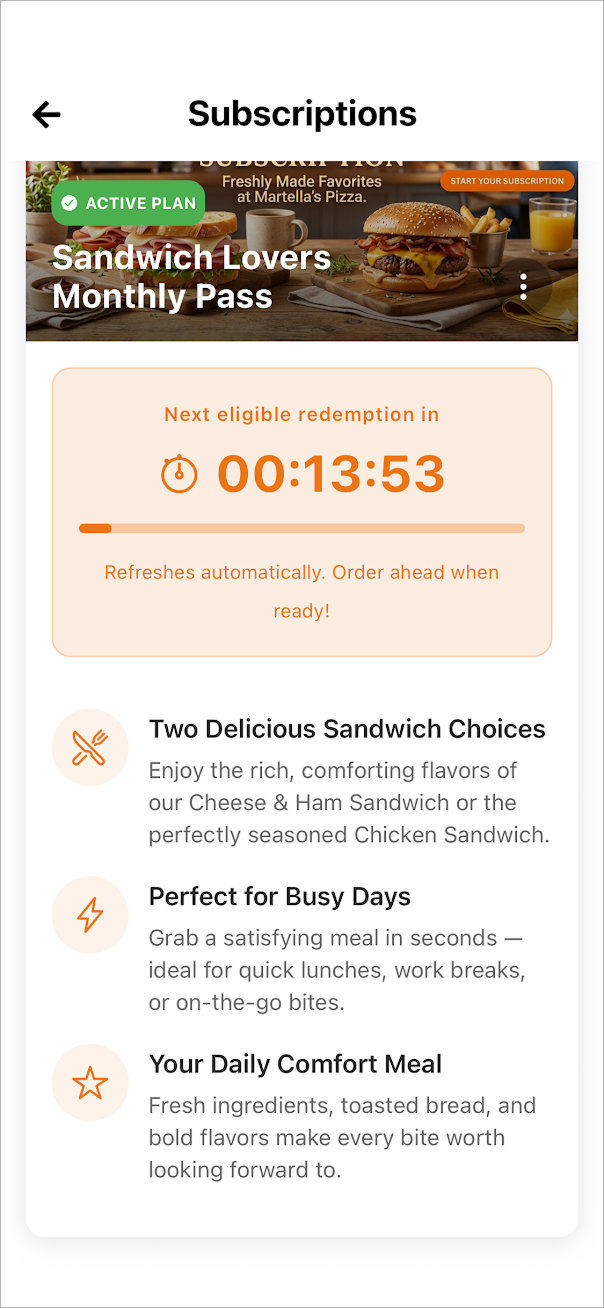
Task: Select Perfect for Busy Days heading
Action: (x=280, y=897)
